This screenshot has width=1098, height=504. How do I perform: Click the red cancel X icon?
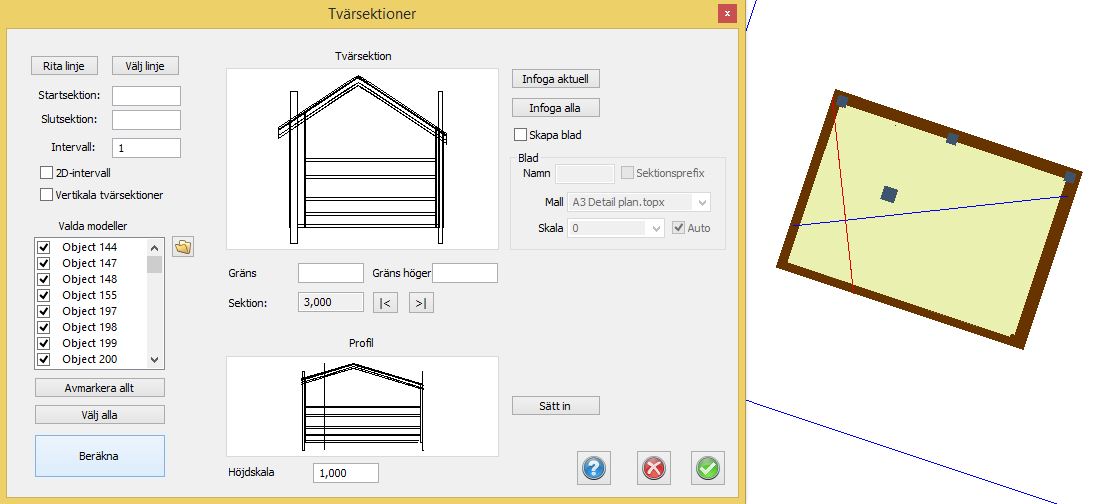[653, 467]
